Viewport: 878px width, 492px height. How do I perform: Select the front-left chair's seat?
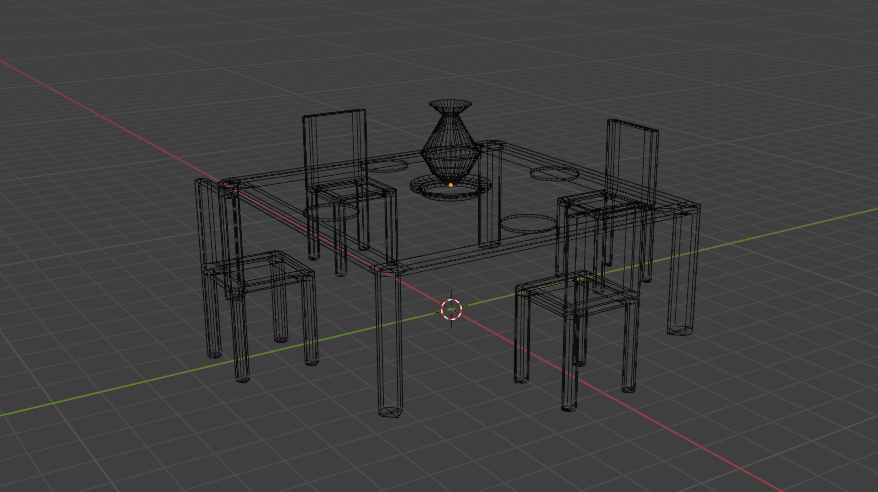point(259,271)
